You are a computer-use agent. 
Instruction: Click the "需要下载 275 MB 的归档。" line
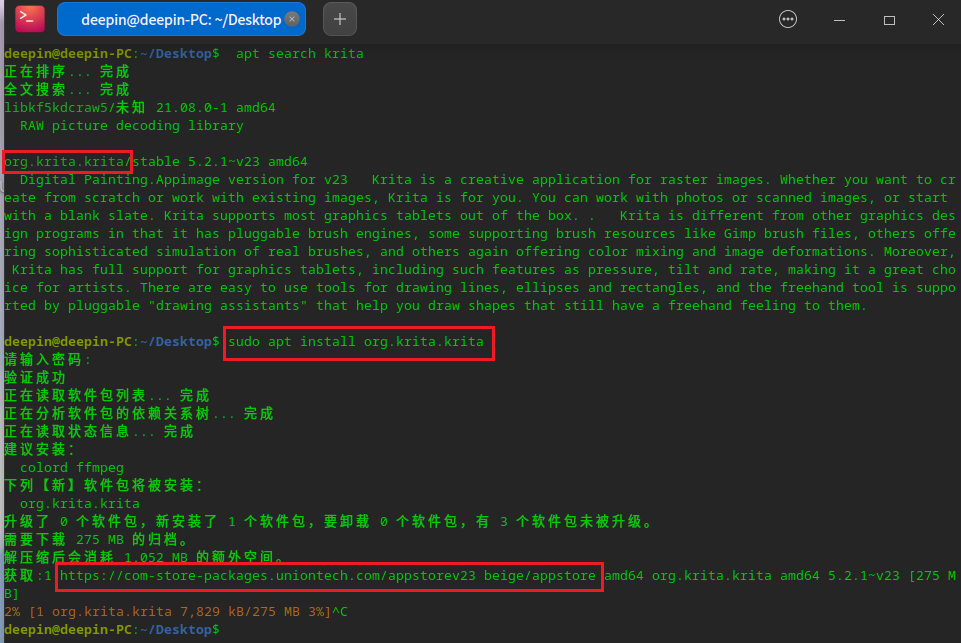[98, 539]
